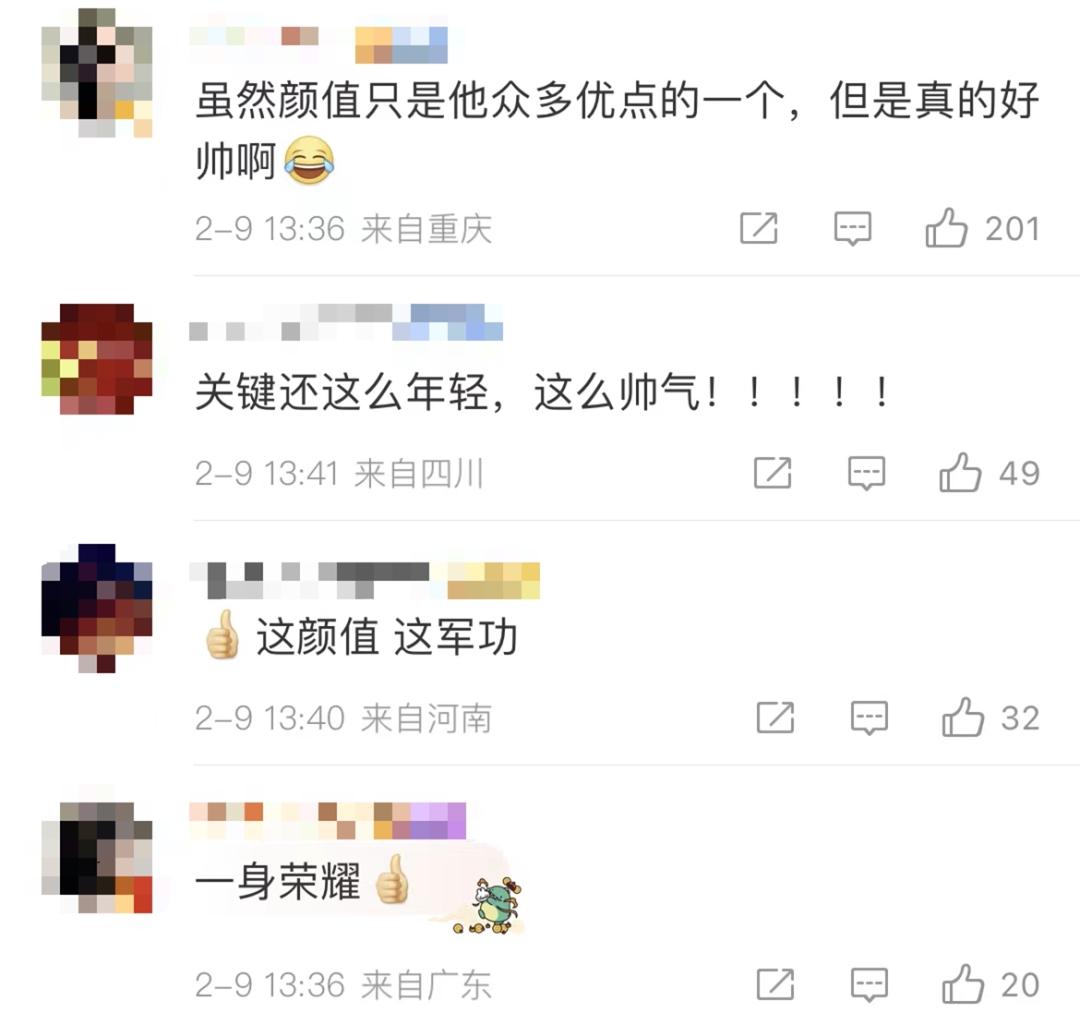Open the first commenter's avatar profile
The image size is (1080, 1013).
(x=96, y=72)
